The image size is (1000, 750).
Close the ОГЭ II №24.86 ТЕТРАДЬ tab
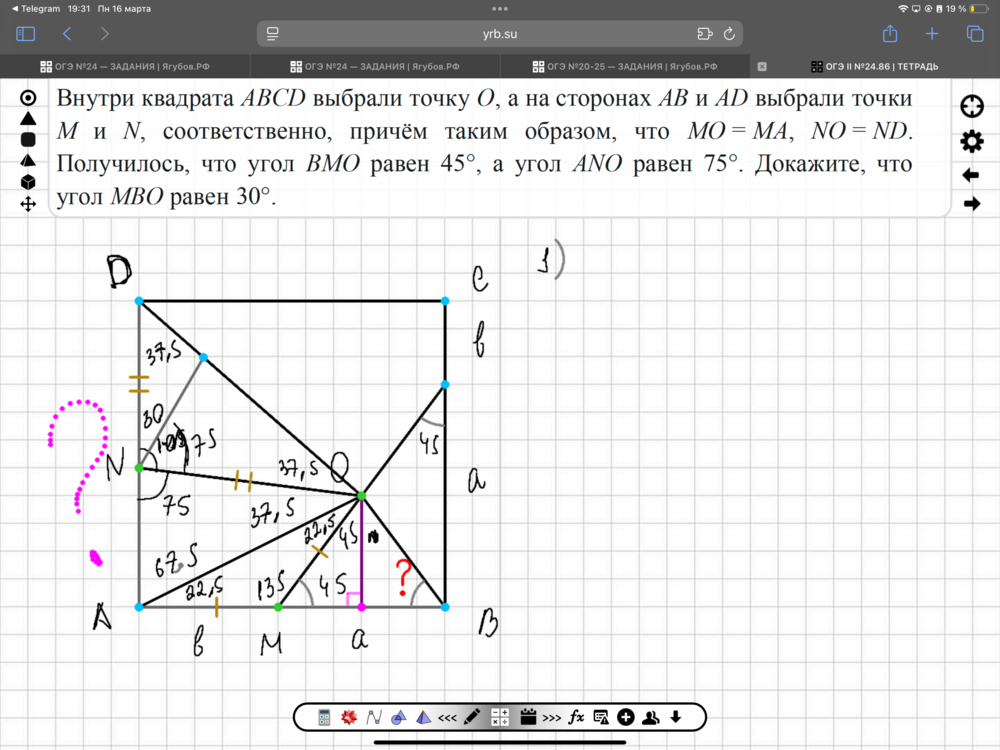pos(762,67)
